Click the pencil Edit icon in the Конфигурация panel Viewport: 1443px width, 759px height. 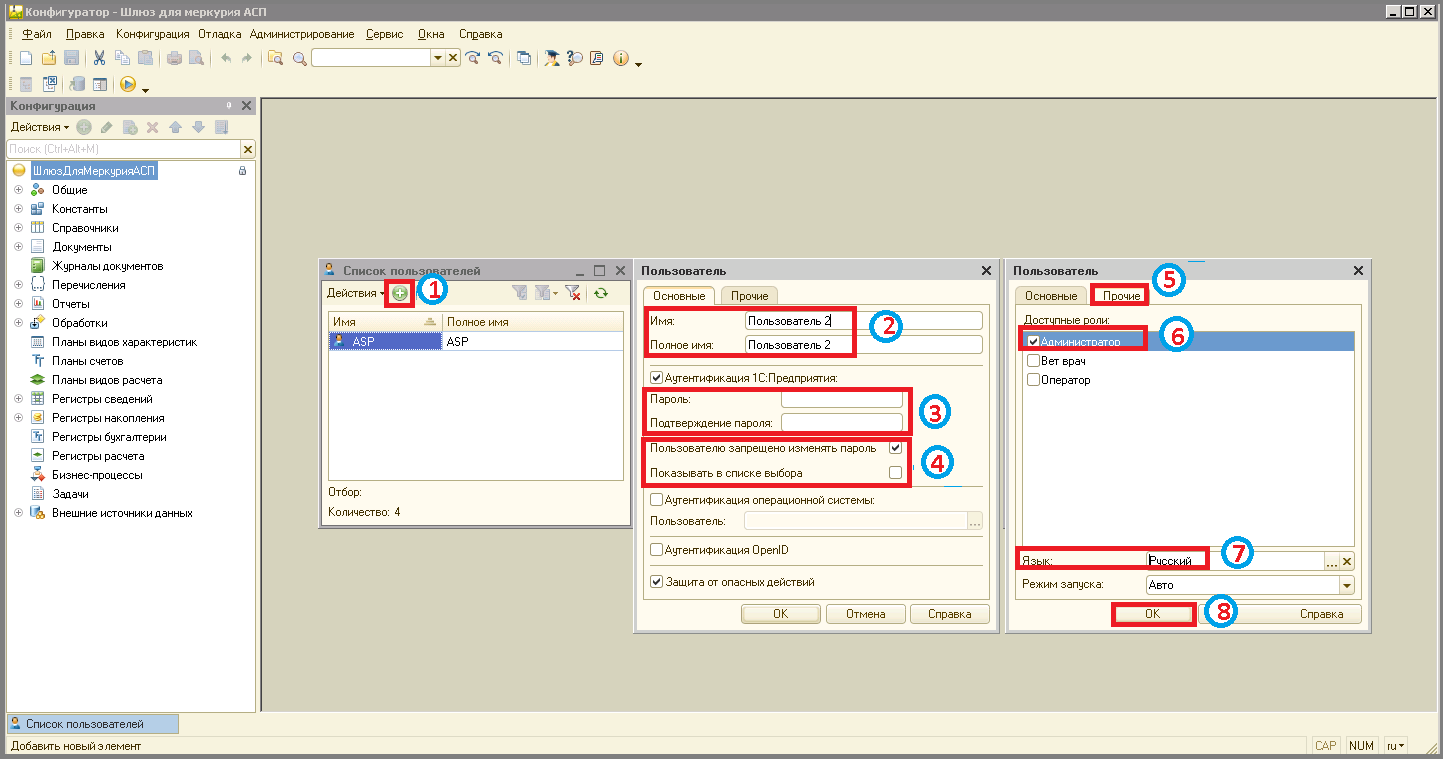tap(106, 127)
